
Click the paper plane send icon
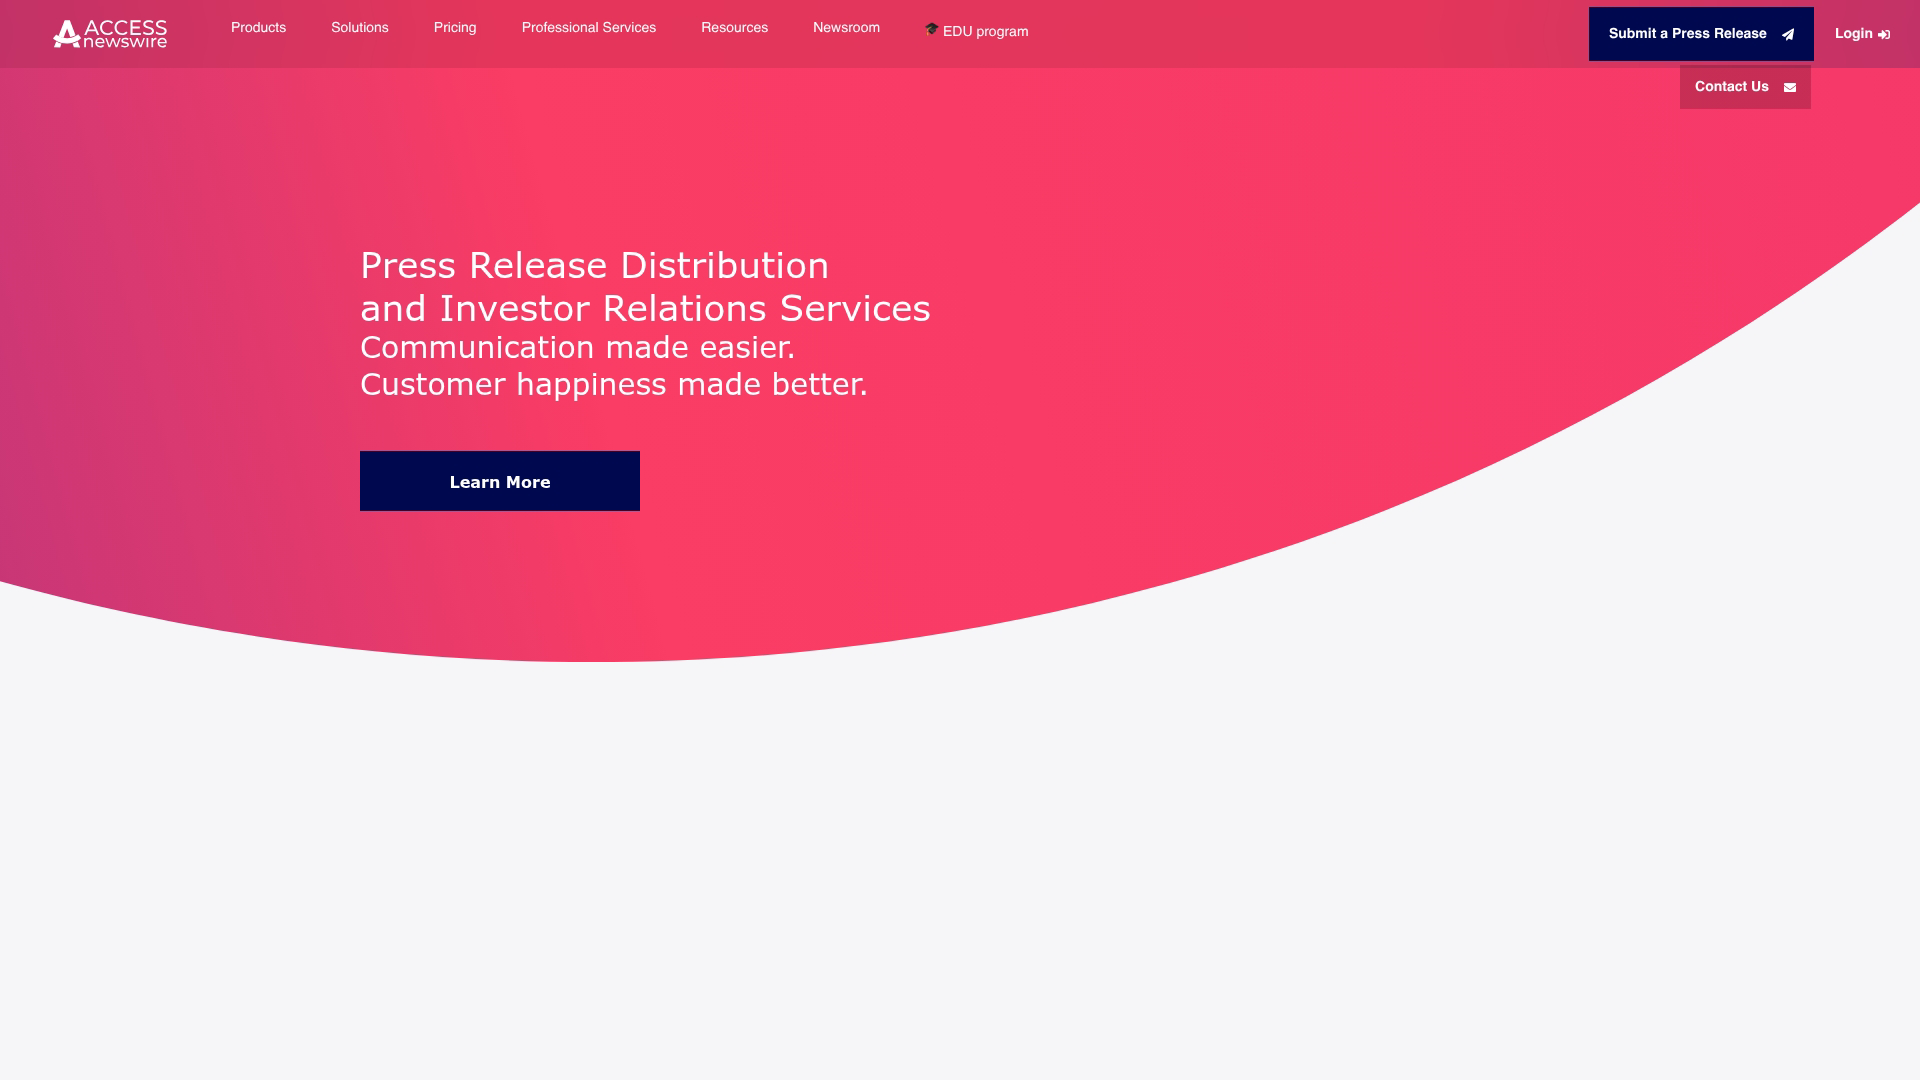pos(1788,35)
